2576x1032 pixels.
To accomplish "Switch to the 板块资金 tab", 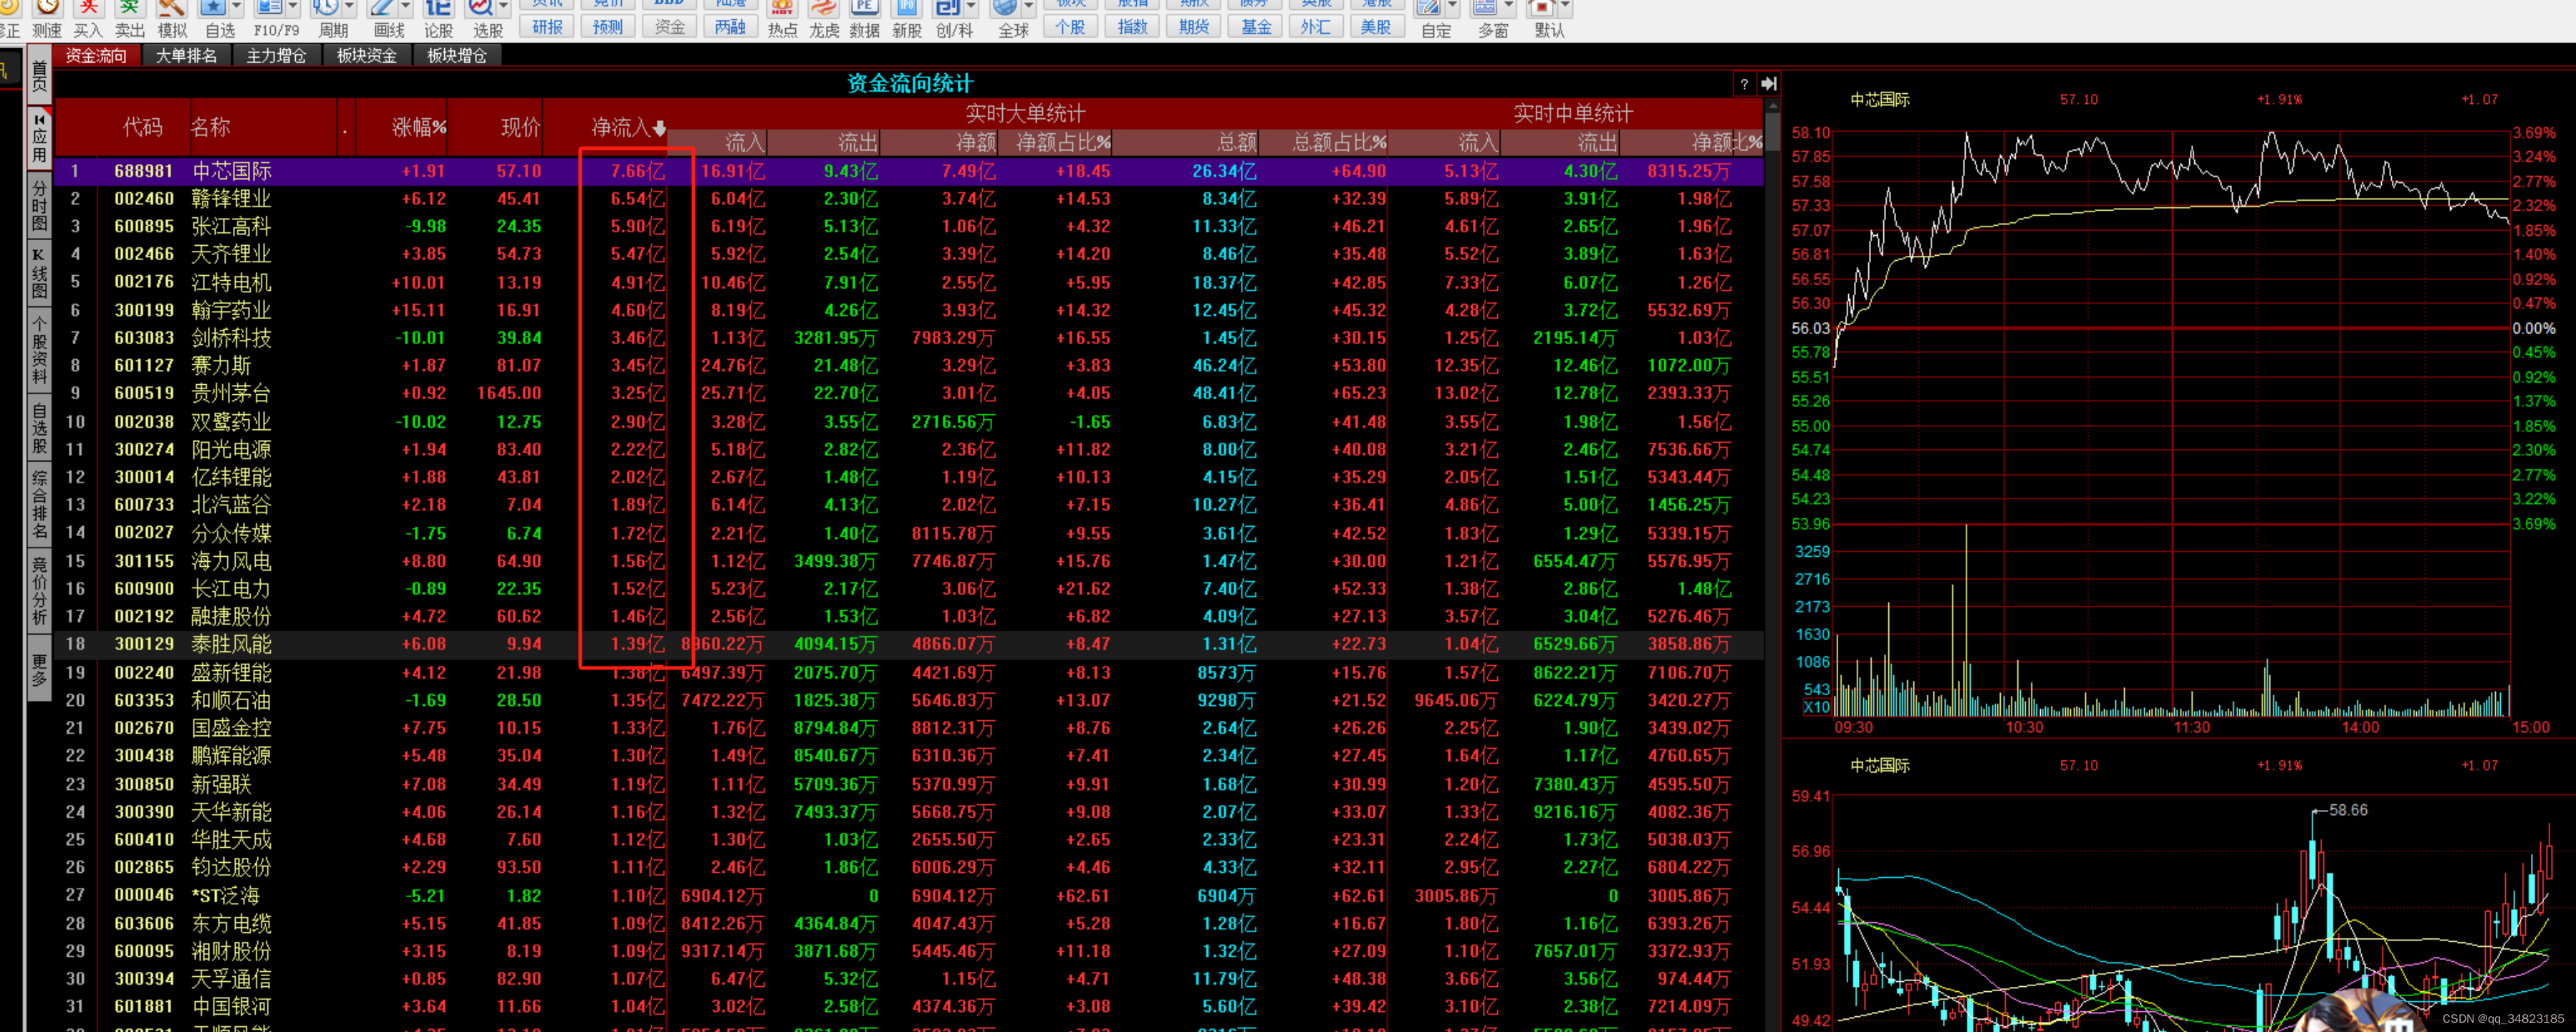I will click(367, 56).
